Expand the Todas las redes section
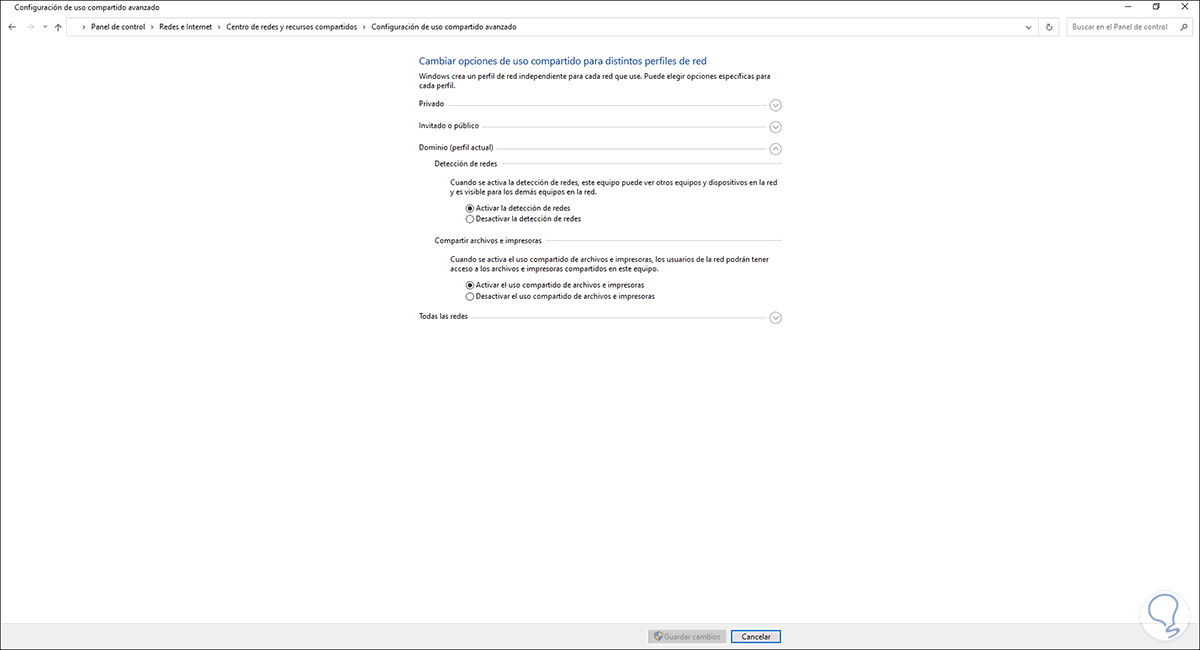The height and width of the screenshot is (650, 1200). [775, 317]
